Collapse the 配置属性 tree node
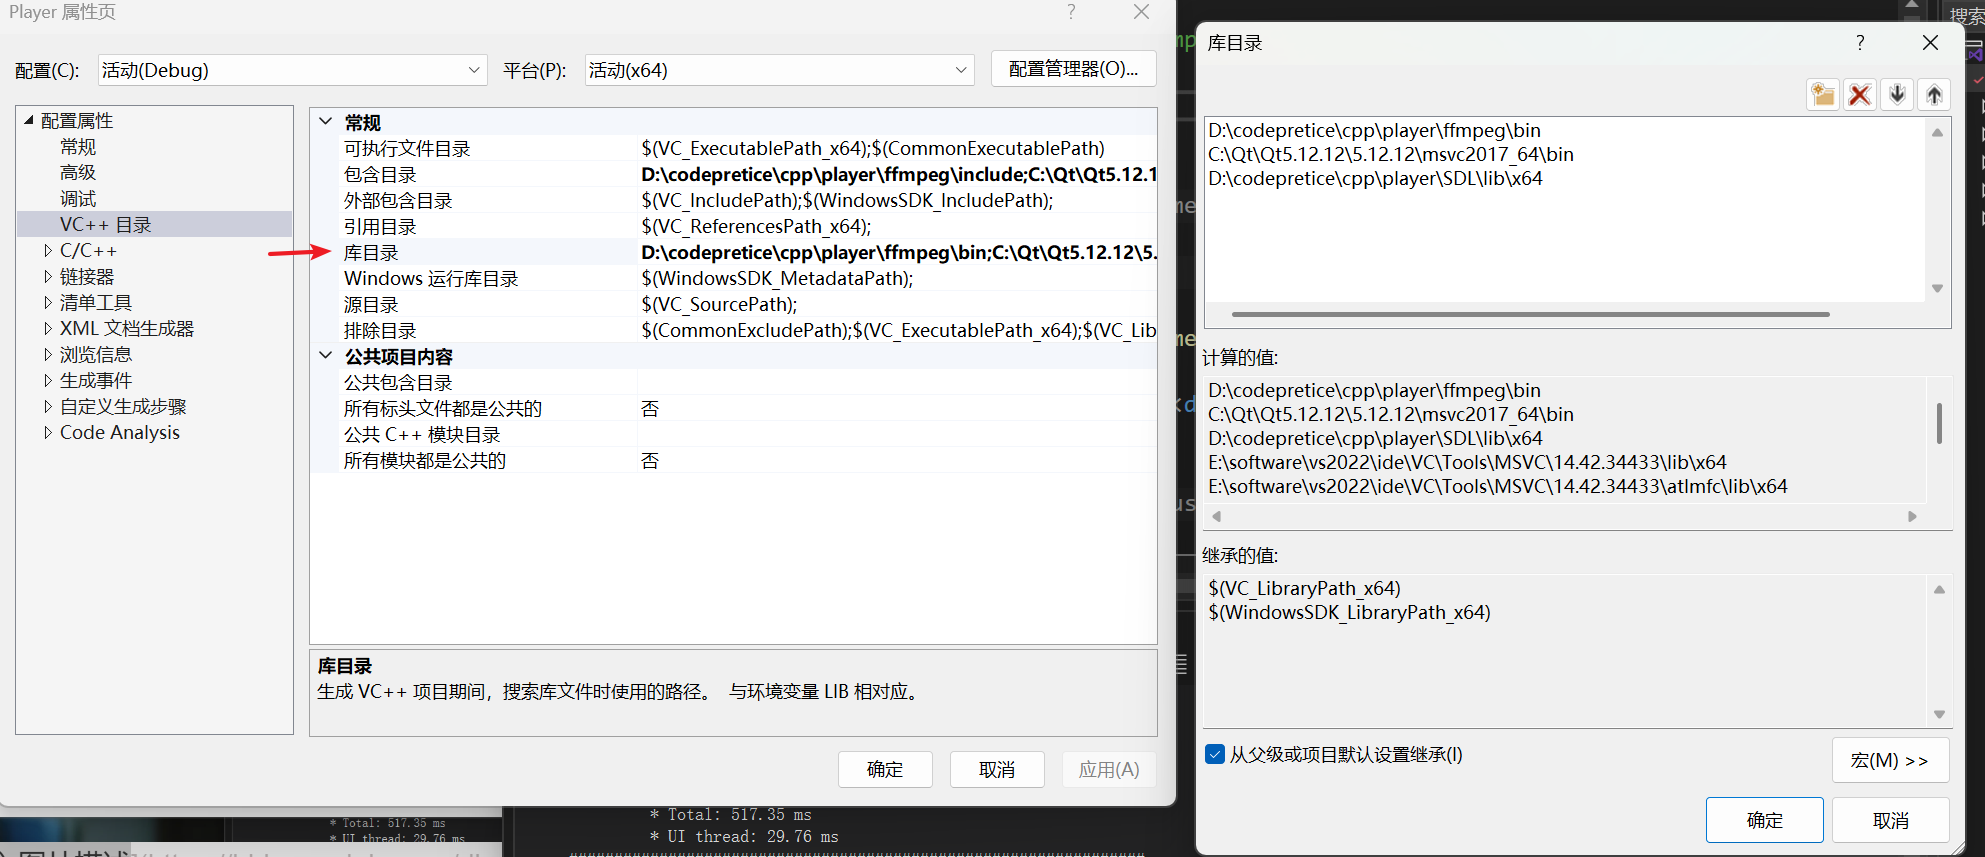The height and width of the screenshot is (857, 1985). pos(28,120)
